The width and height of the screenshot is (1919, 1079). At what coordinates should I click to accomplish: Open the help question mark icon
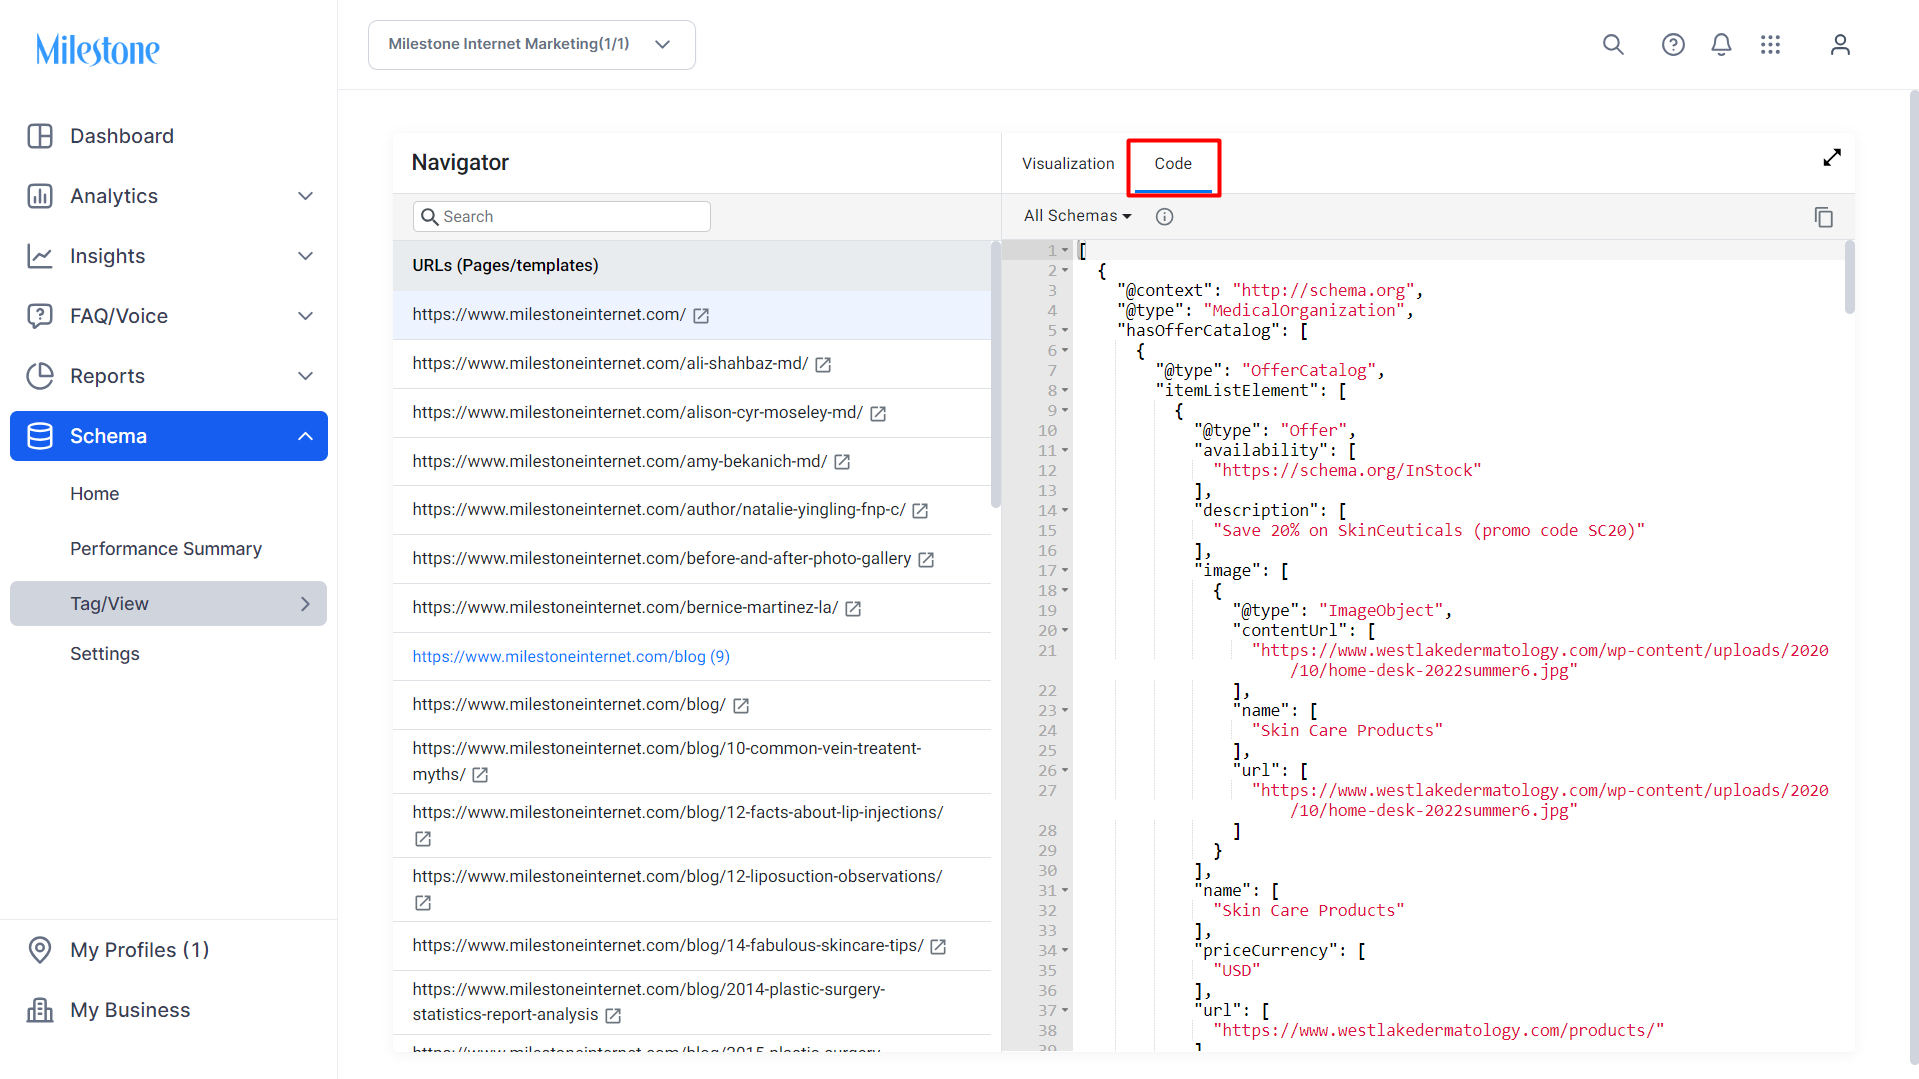[1673, 44]
